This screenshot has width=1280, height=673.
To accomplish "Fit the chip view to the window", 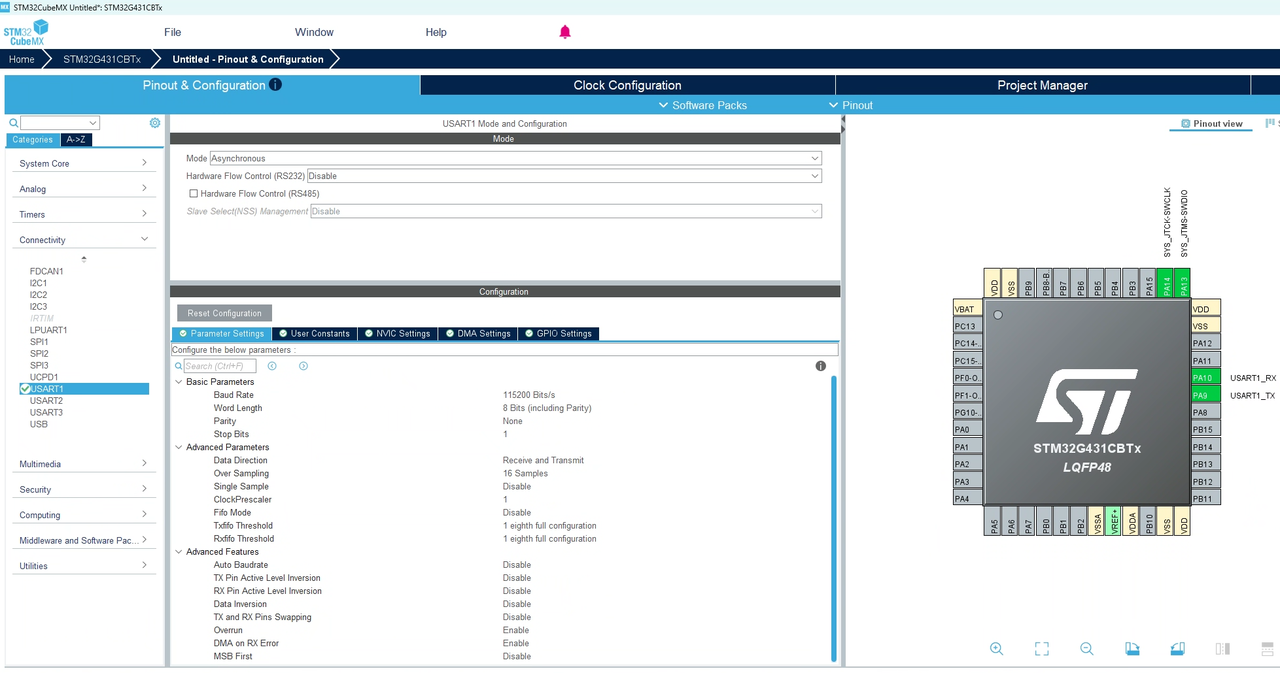I will pyautogui.click(x=1041, y=649).
